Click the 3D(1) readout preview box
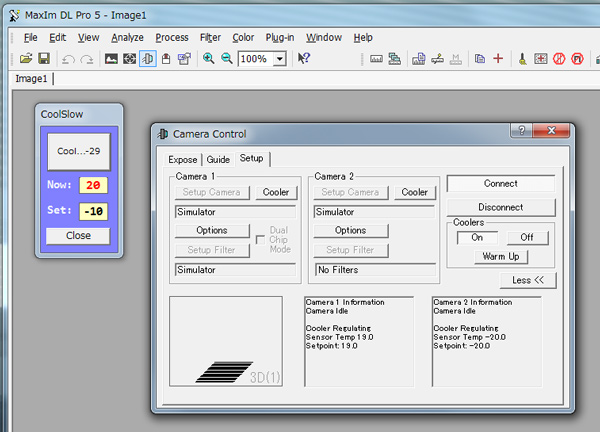Image resolution: width=600 pixels, height=432 pixels. point(226,341)
